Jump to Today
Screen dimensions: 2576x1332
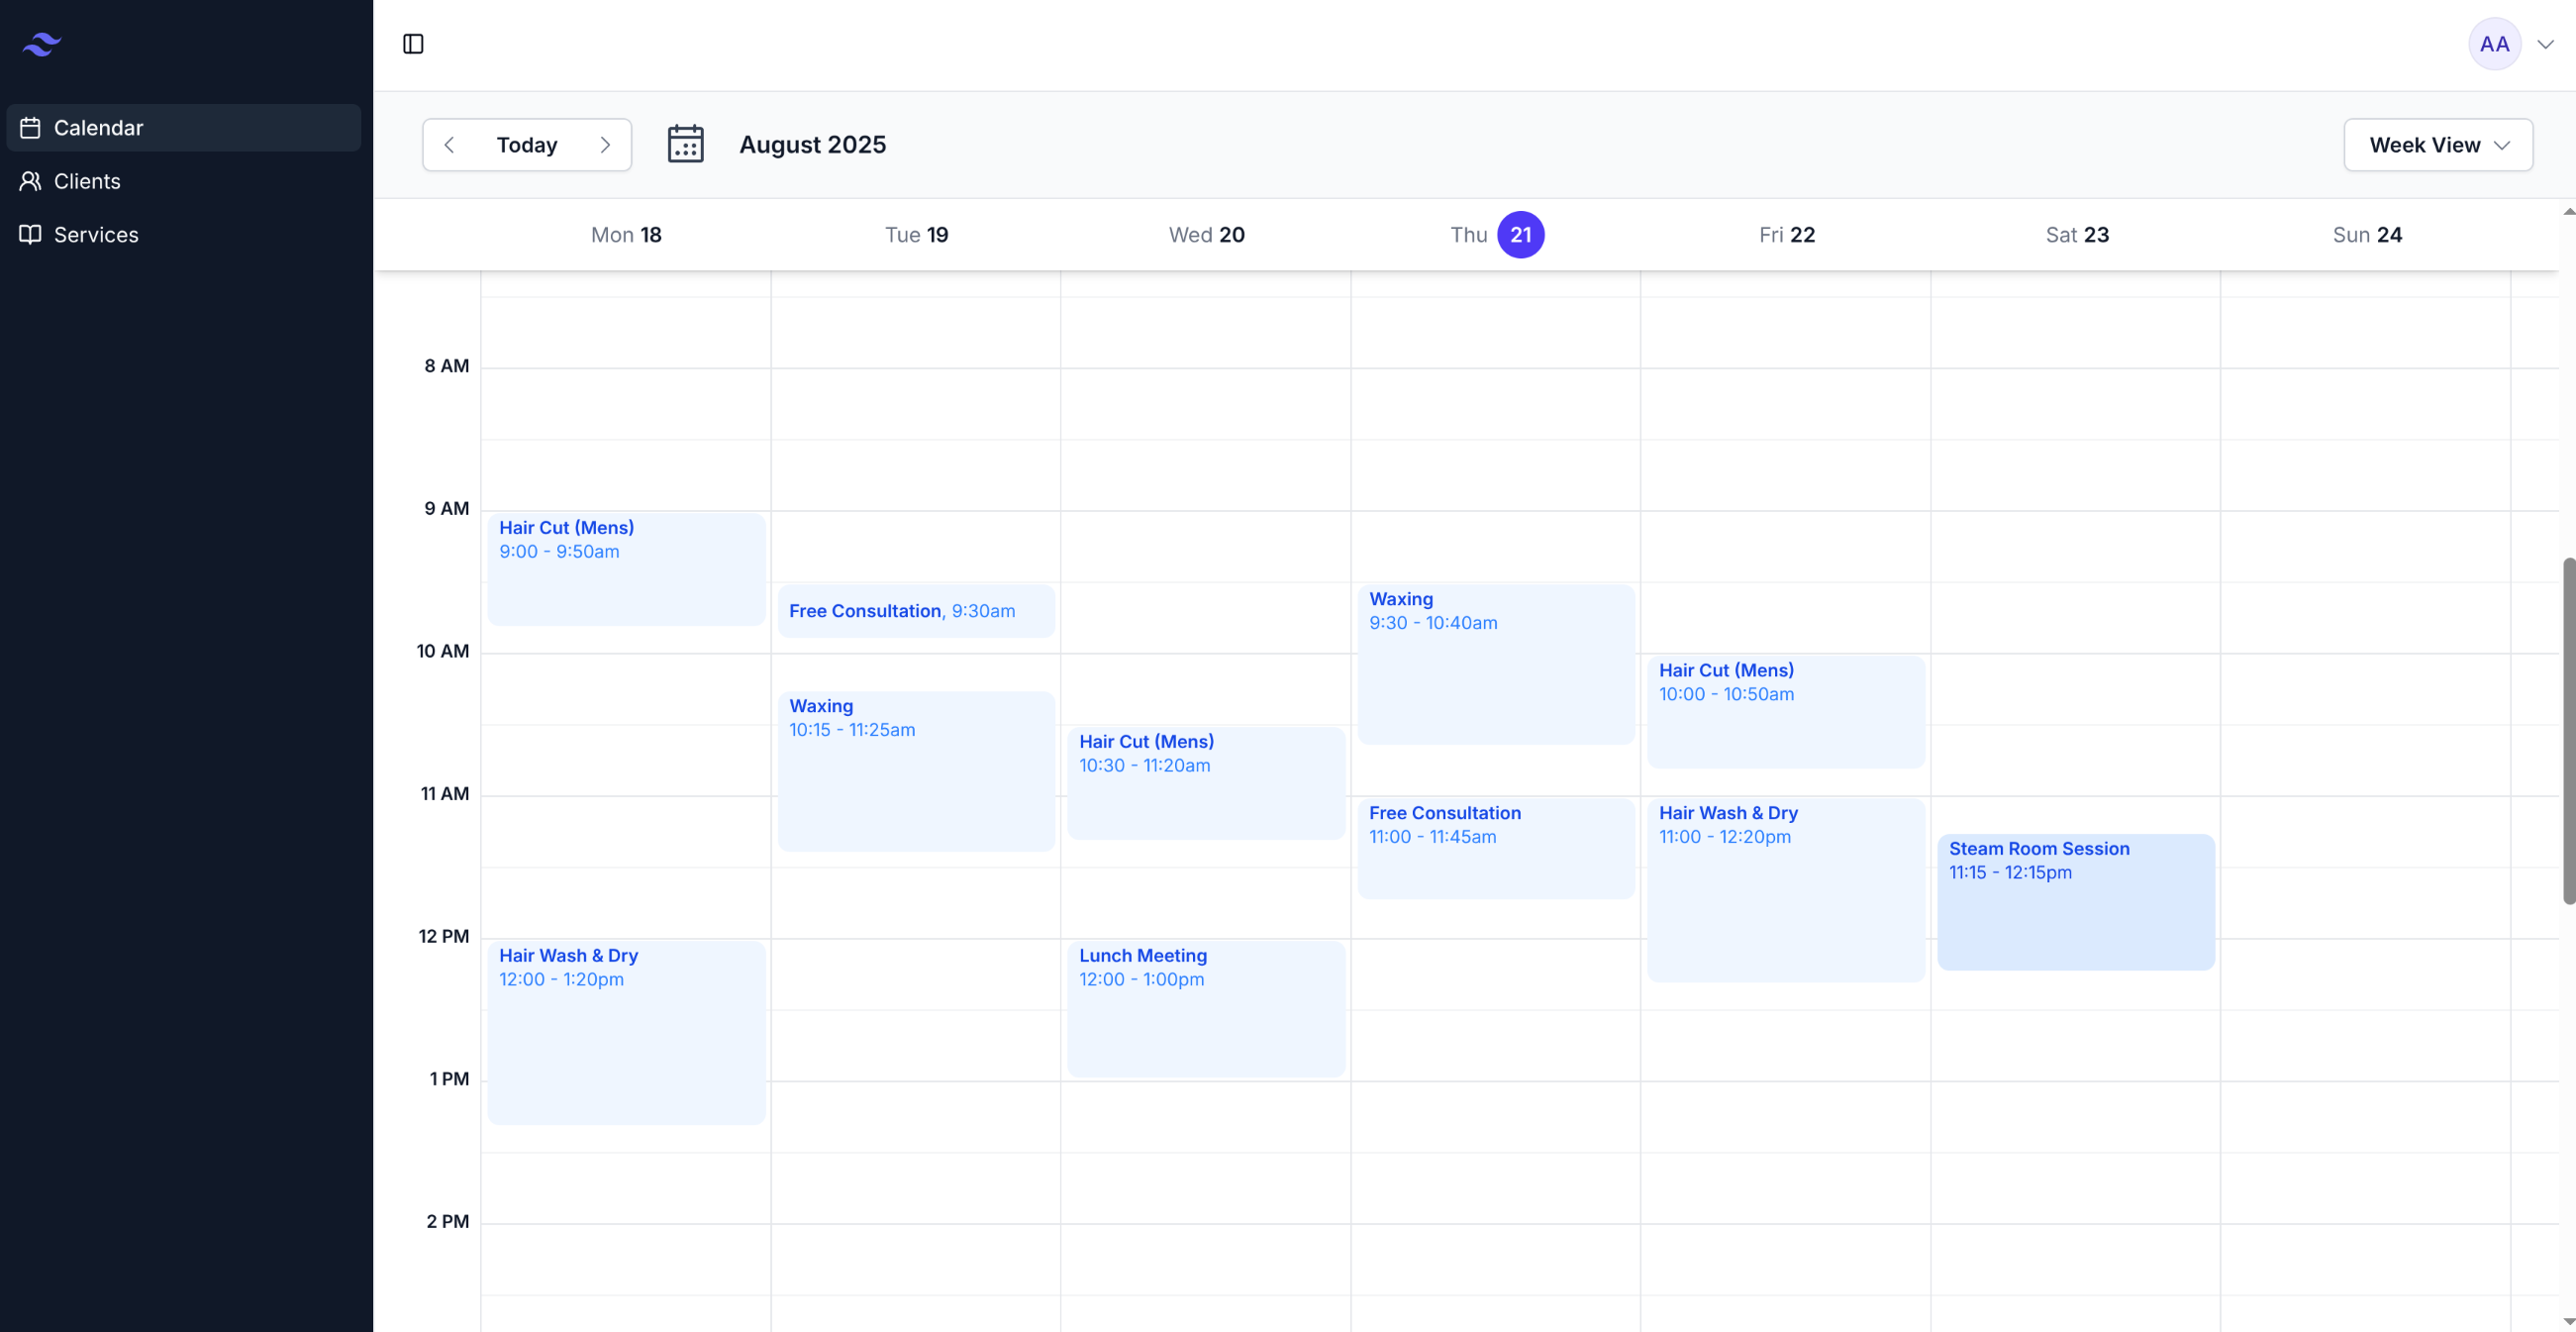pos(527,145)
